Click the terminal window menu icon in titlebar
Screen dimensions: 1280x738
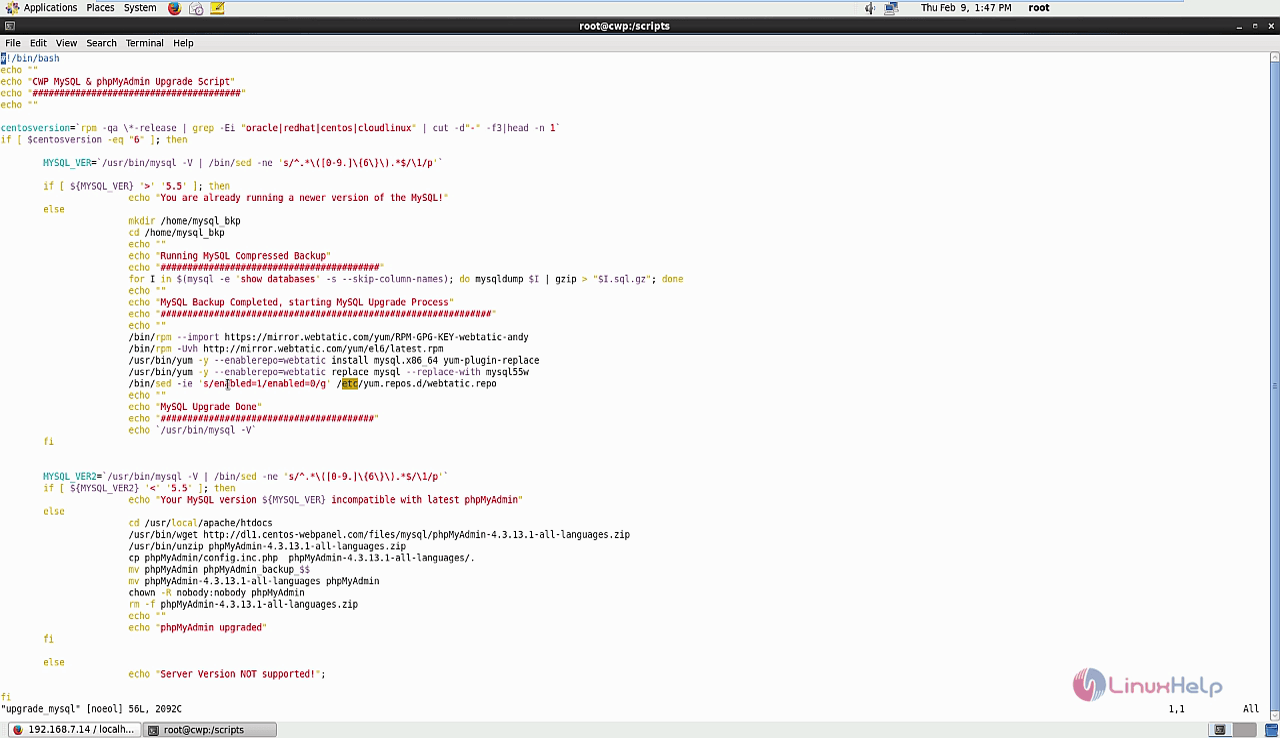click(x=10, y=26)
